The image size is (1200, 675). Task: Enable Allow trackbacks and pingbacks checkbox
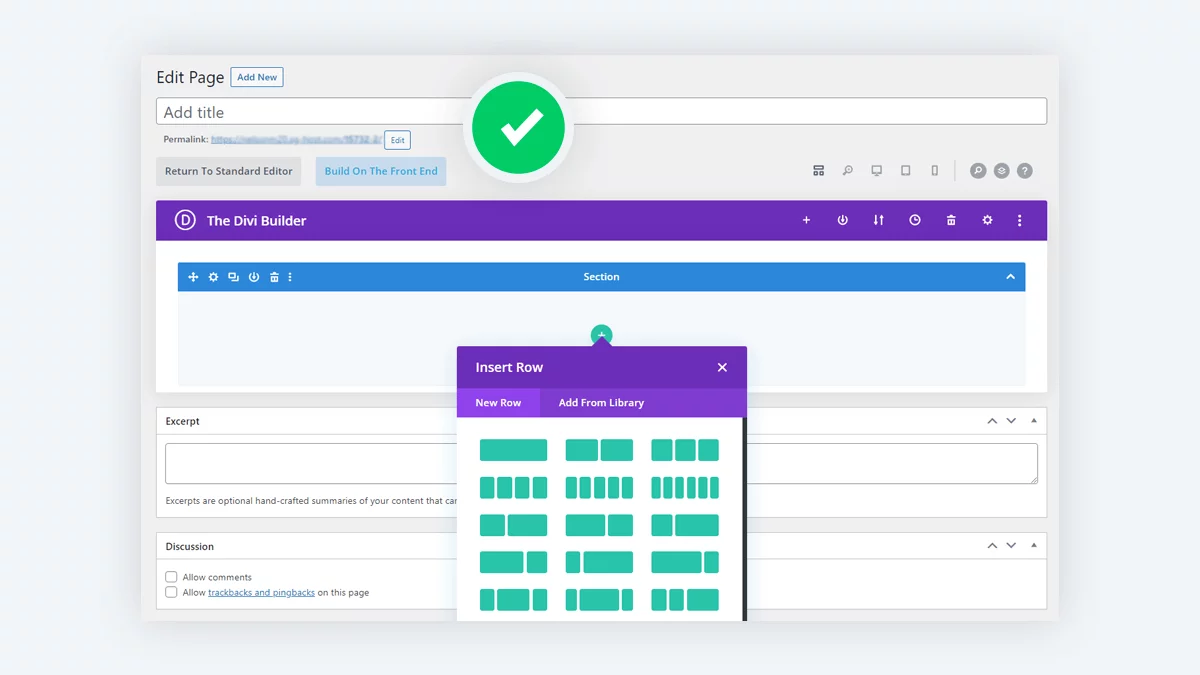(171, 592)
